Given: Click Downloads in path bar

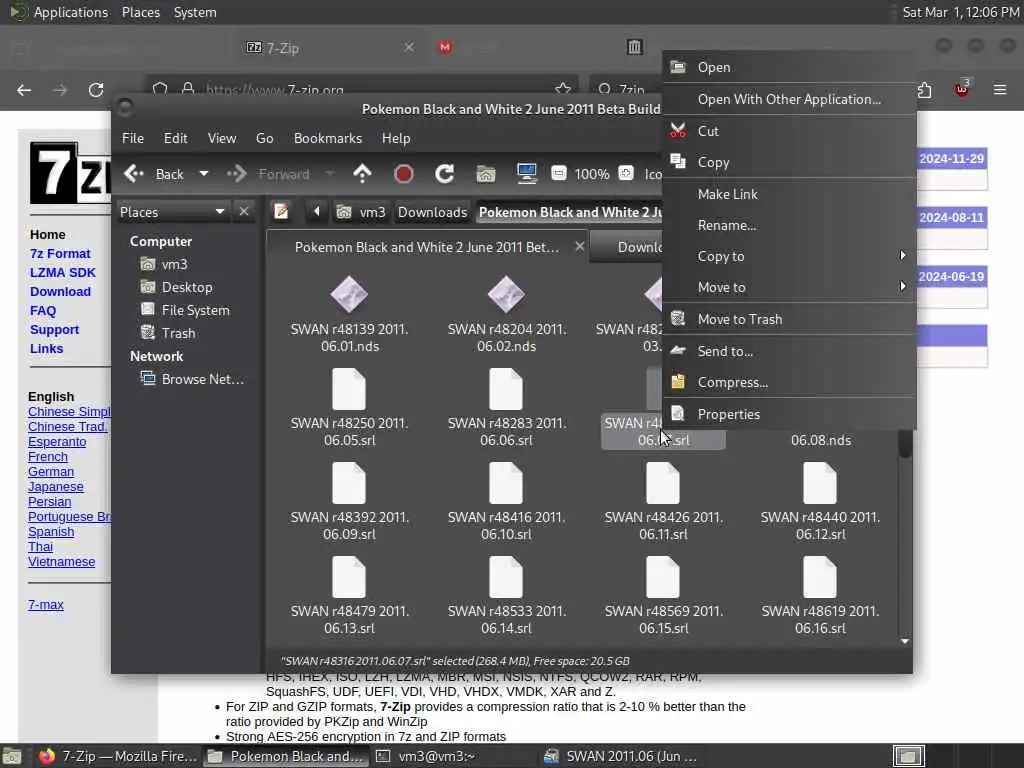Looking at the screenshot, I should click(432, 212).
